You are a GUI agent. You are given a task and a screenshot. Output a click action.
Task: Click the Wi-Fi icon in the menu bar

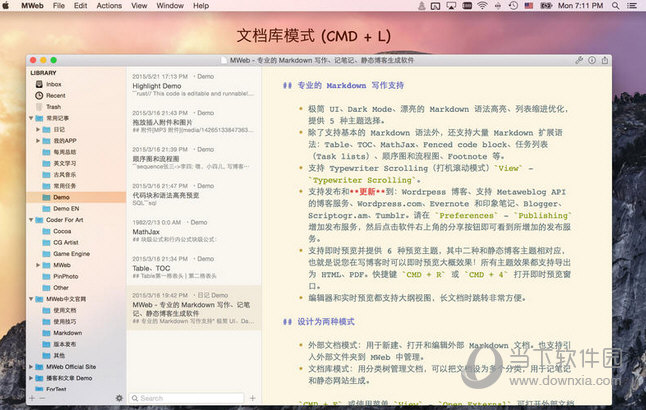[482, 6]
